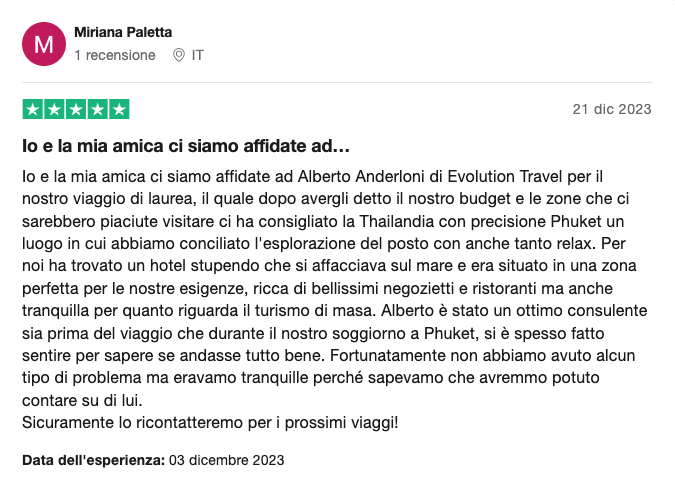Screen dimensions: 675x482
Task: Click the review date "21 dic 2023"
Action: pyautogui.click(x=612, y=109)
